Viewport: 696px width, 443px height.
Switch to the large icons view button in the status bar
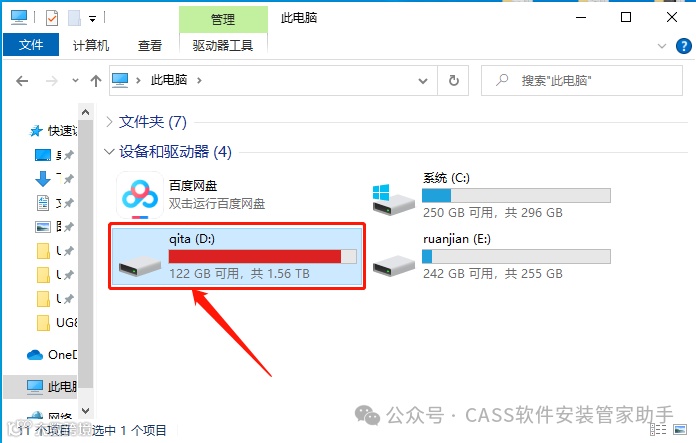[x=680, y=429]
